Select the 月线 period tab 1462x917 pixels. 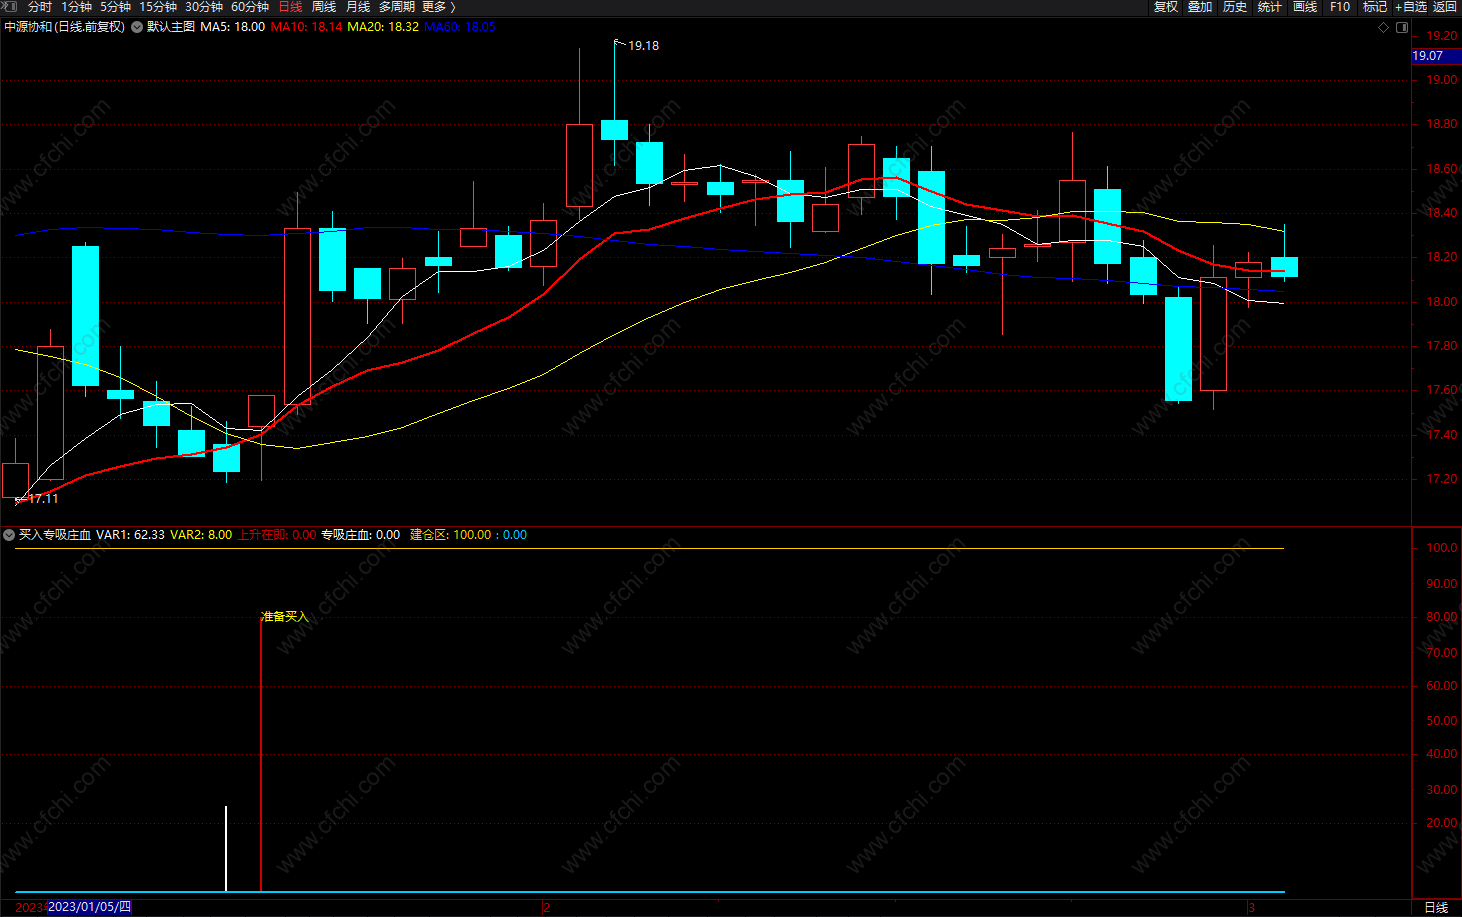tap(358, 6)
